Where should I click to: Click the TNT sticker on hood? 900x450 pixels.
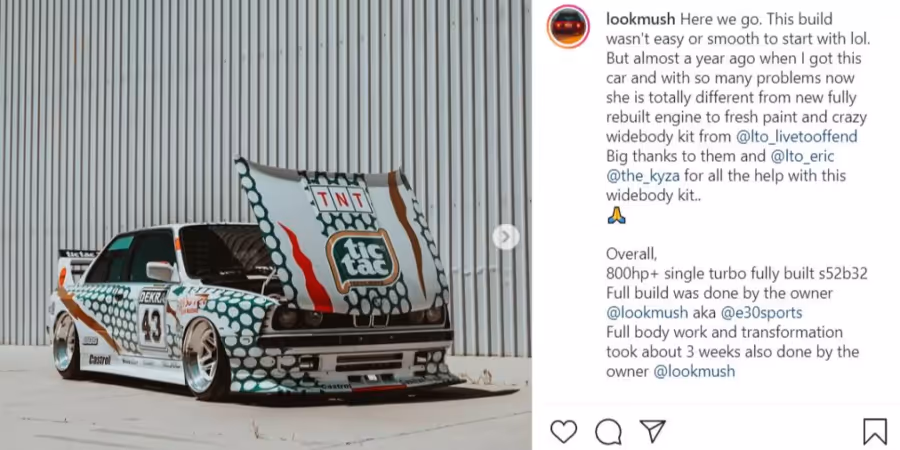tap(341, 199)
